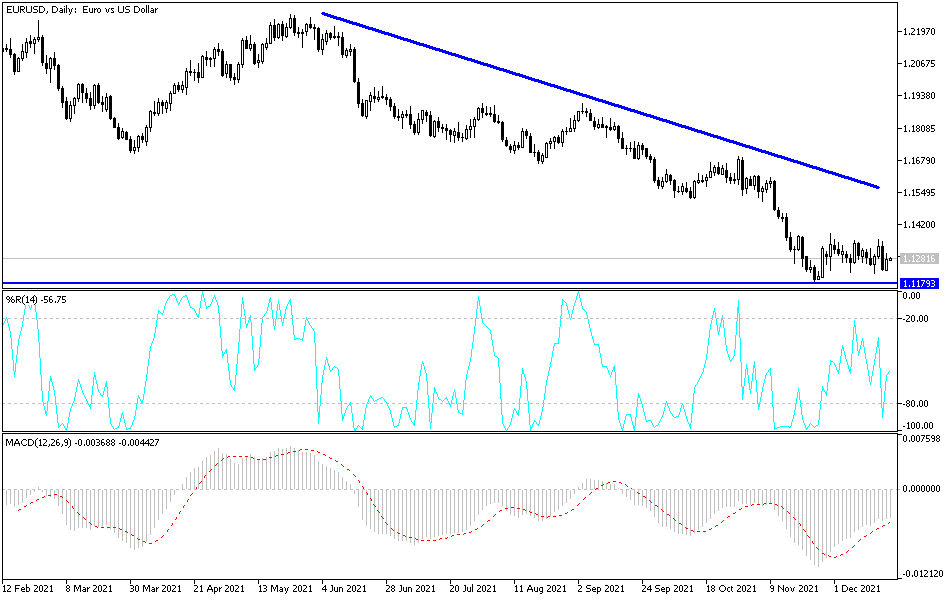
Task: Click the blue 1.11793 price tag
Action: (918, 284)
